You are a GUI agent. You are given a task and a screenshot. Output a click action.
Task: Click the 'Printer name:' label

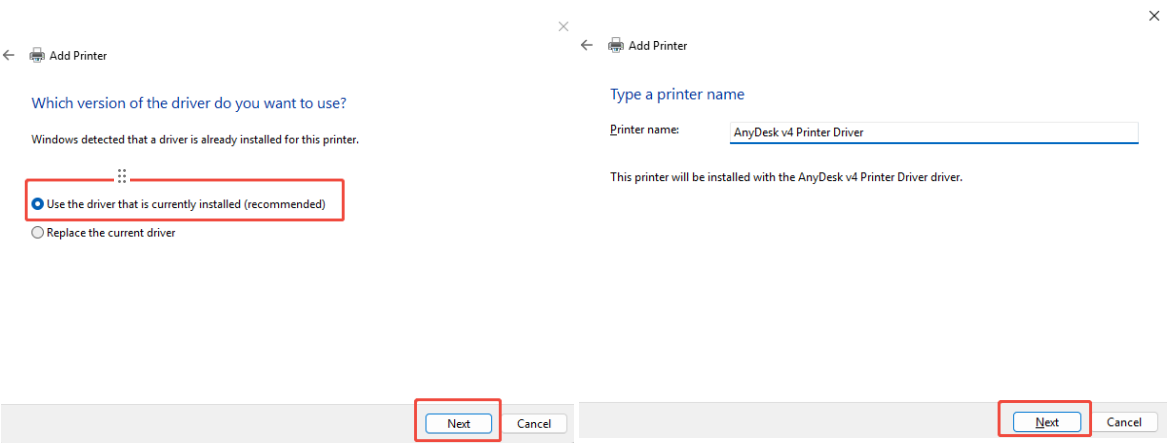coord(644,130)
